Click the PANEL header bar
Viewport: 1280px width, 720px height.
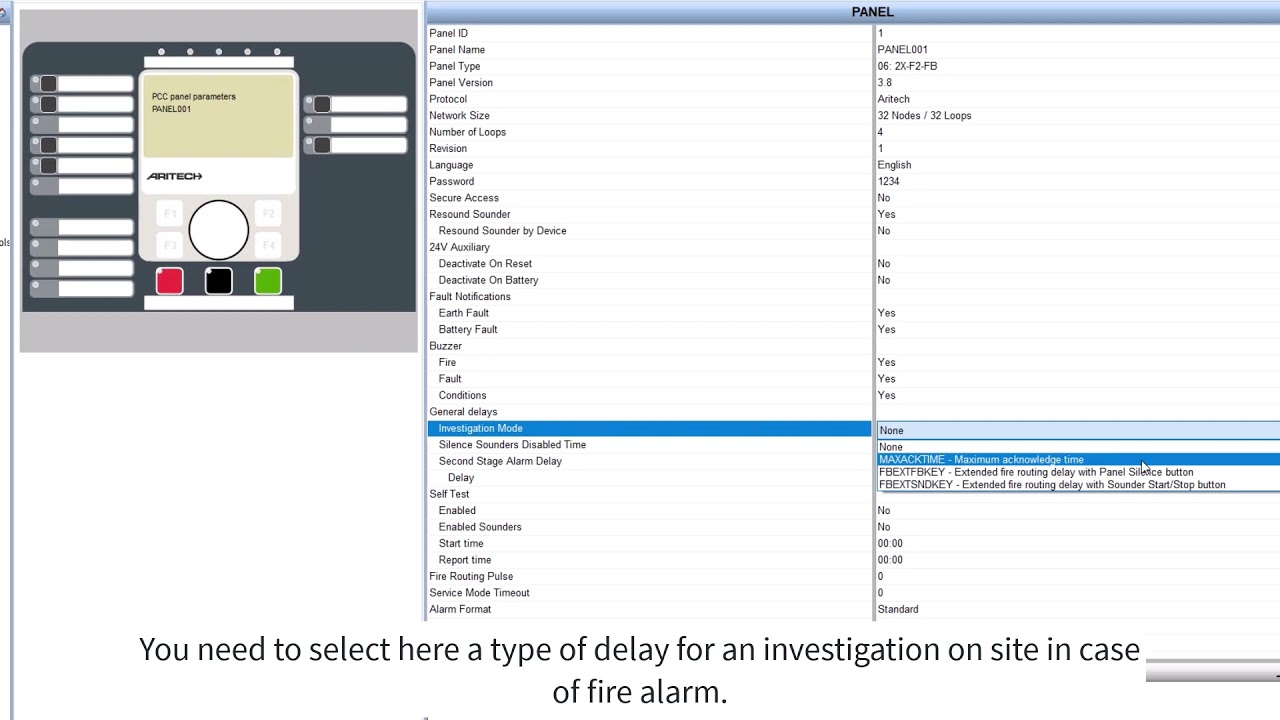pos(853,12)
